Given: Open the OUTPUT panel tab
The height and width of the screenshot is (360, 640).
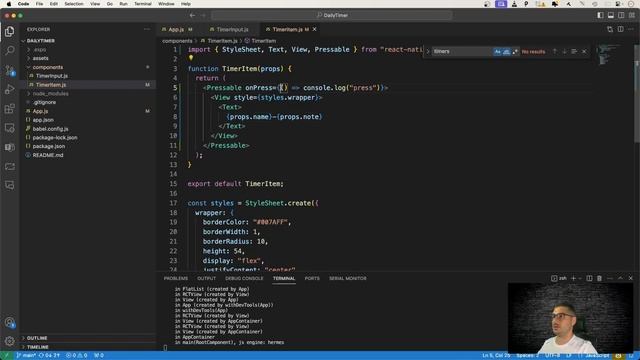Looking at the screenshot, I should (207, 278).
